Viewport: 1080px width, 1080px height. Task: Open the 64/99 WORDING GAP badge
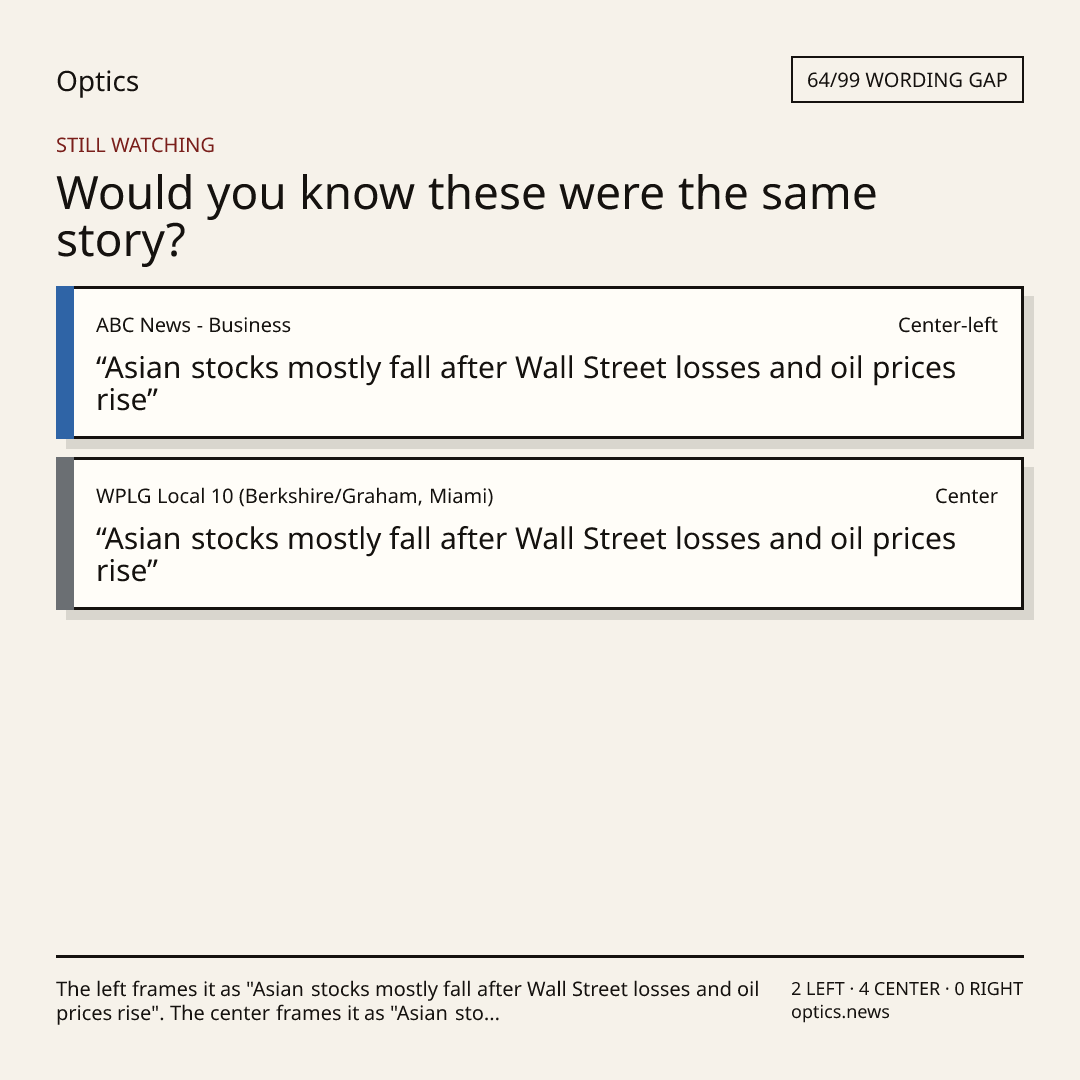907,80
